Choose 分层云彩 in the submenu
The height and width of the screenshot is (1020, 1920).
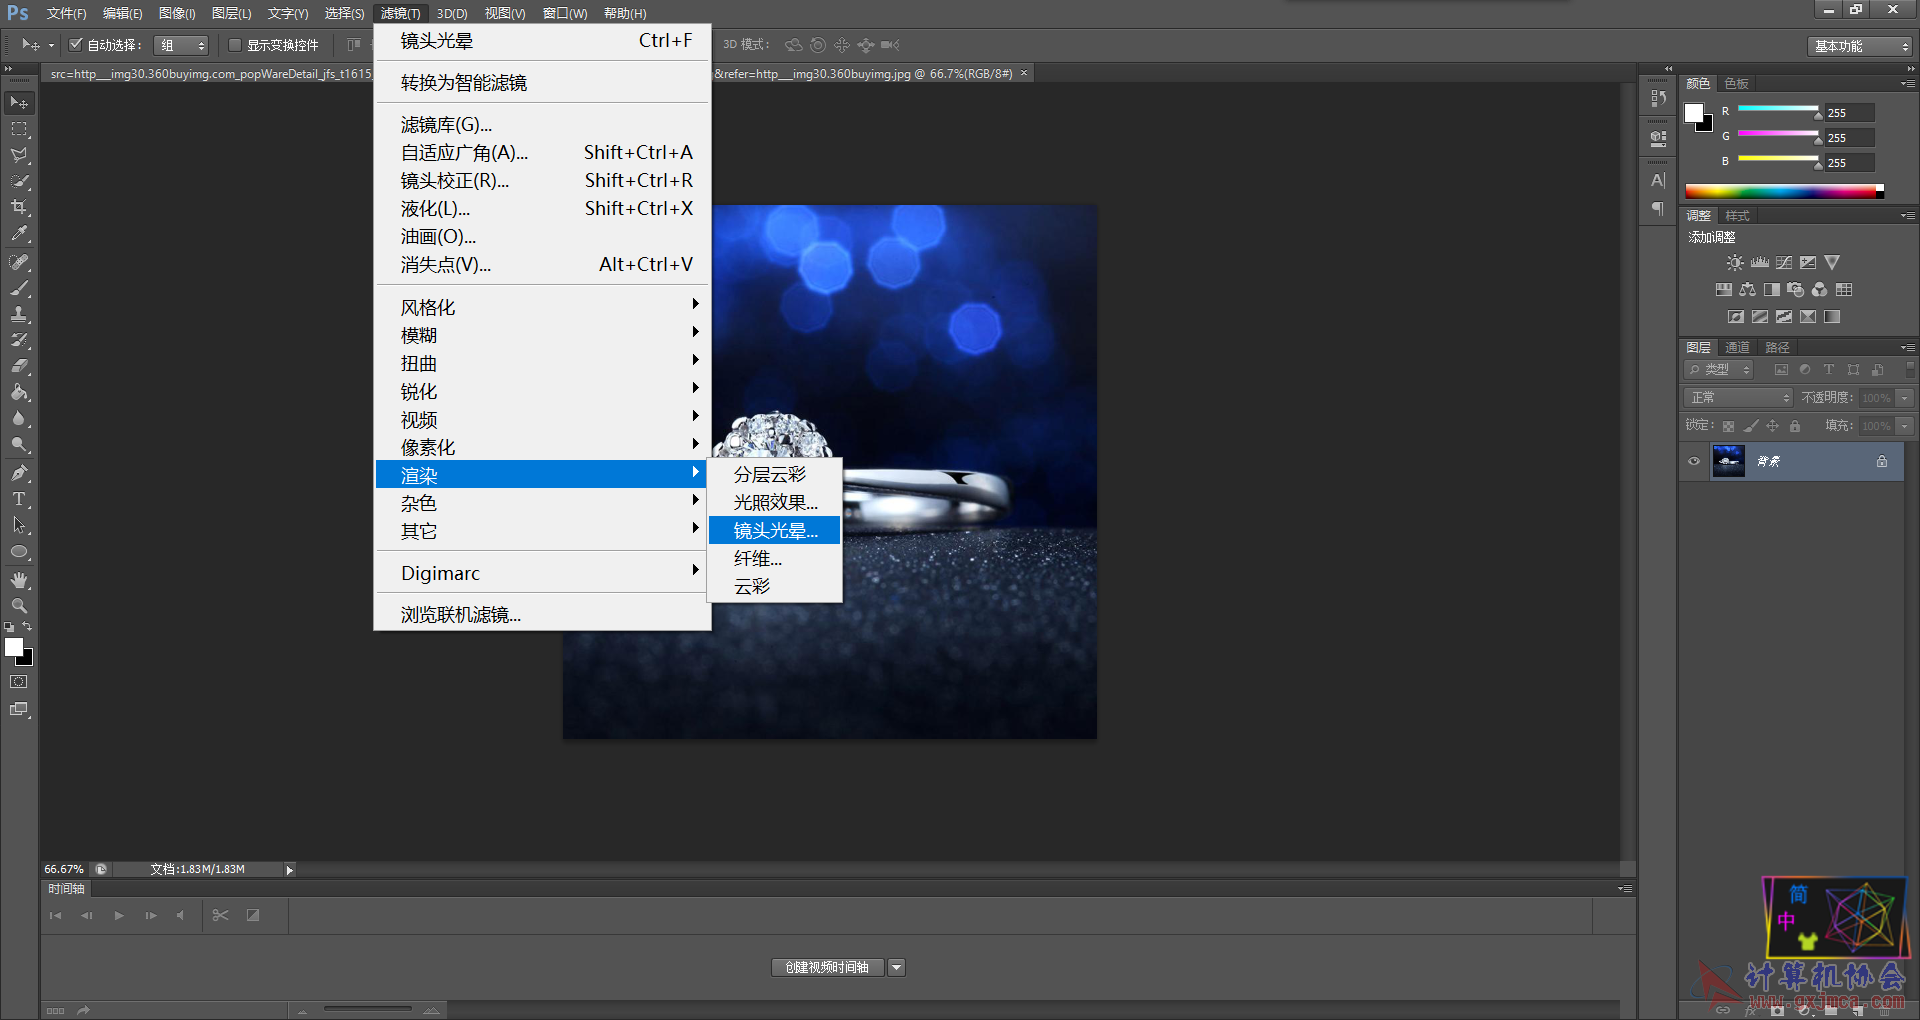coord(774,474)
